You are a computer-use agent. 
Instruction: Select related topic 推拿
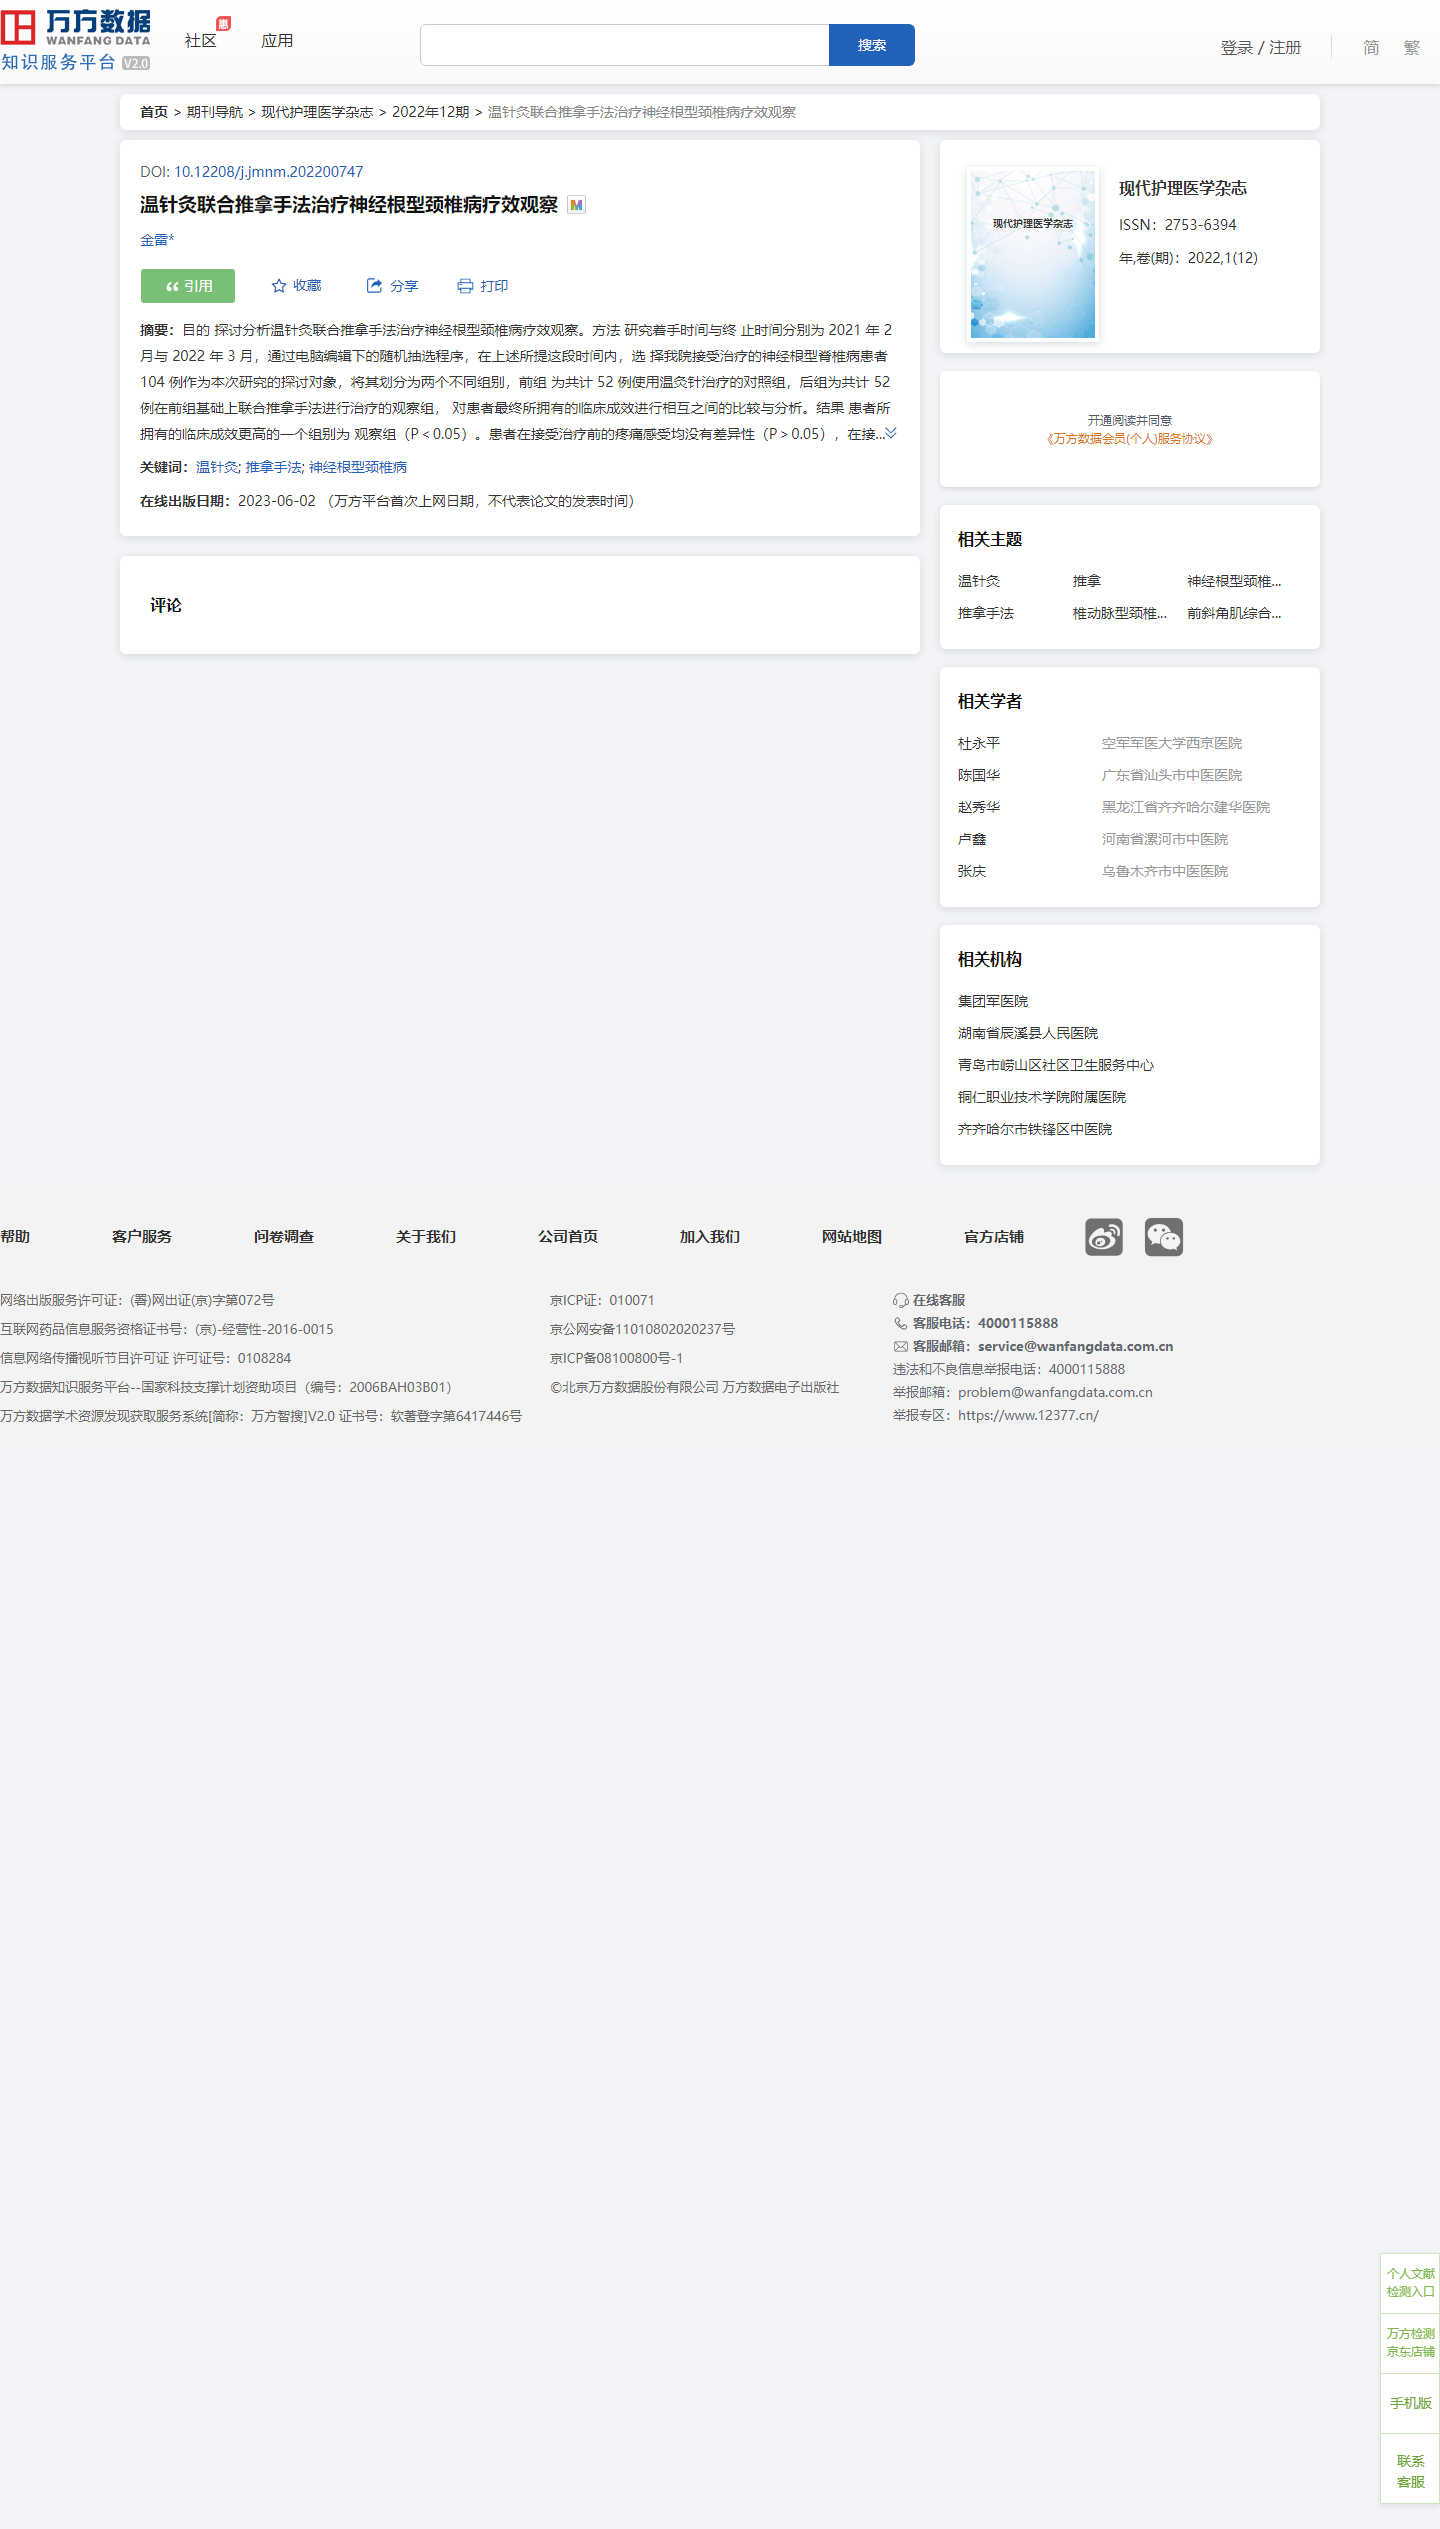coord(1087,581)
